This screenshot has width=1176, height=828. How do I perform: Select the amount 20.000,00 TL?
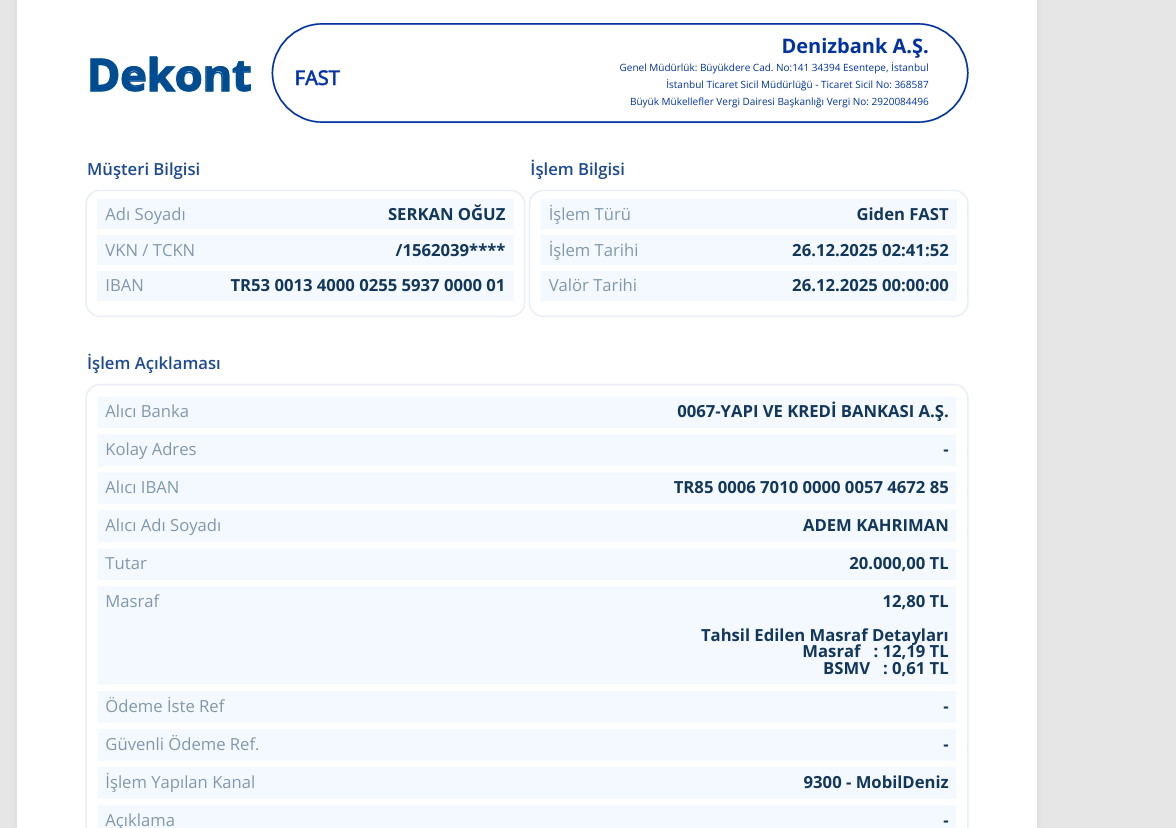(898, 563)
